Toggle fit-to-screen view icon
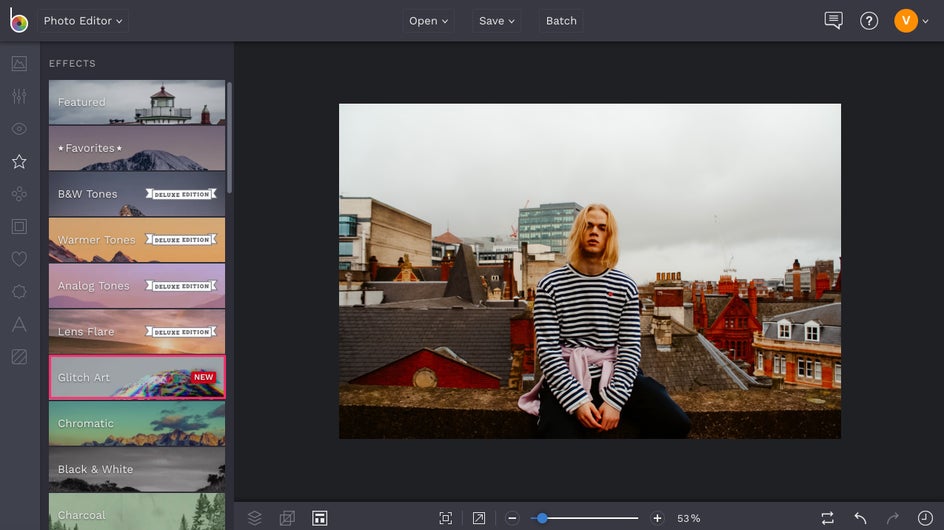 [x=446, y=518]
